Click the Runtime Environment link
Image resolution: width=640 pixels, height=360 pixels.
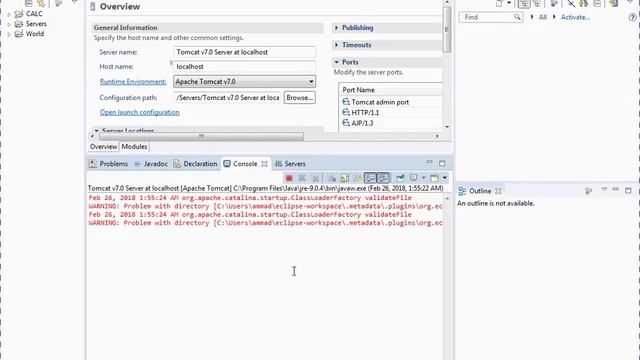click(x=133, y=82)
